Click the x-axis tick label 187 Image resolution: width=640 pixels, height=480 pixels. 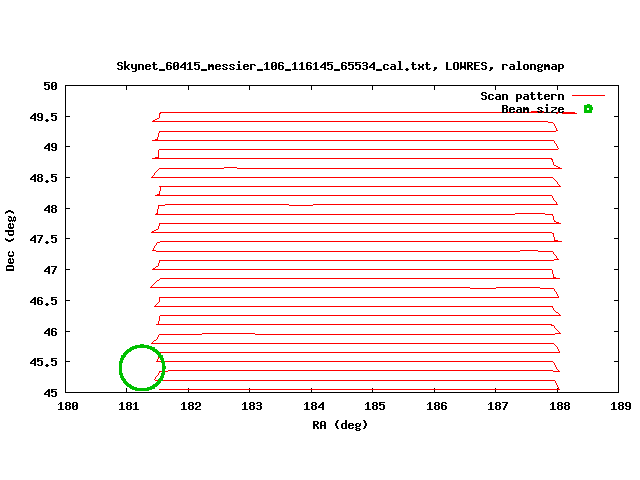(x=498, y=406)
